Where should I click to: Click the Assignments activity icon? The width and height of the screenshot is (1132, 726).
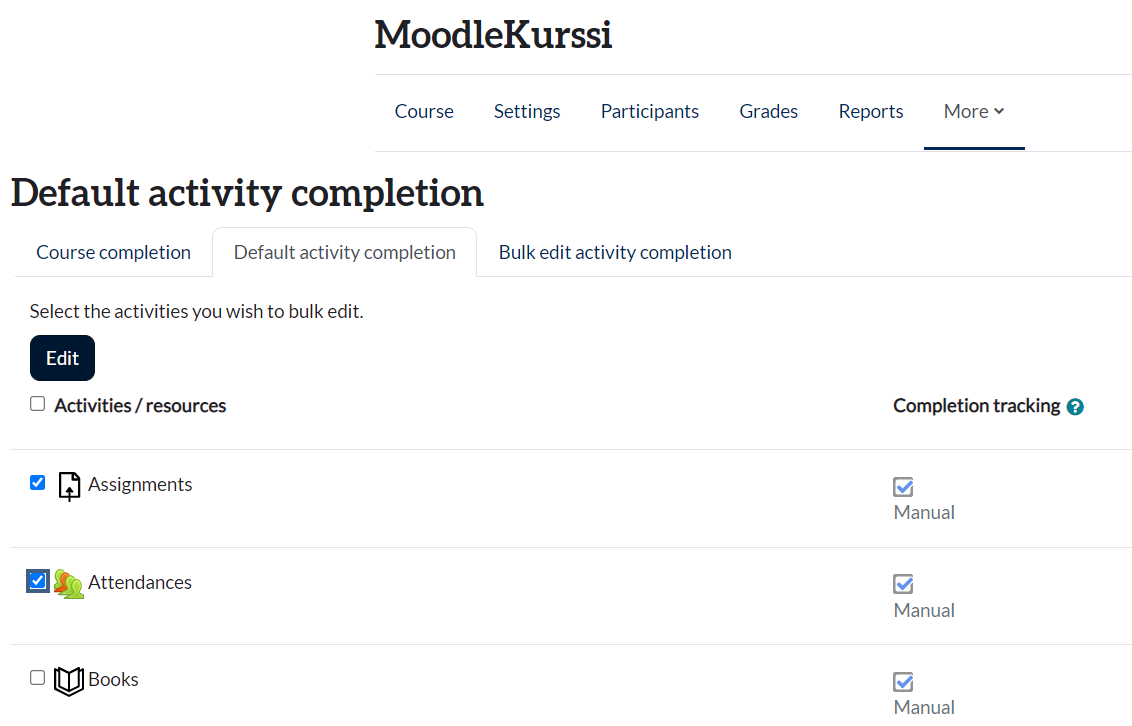69,486
